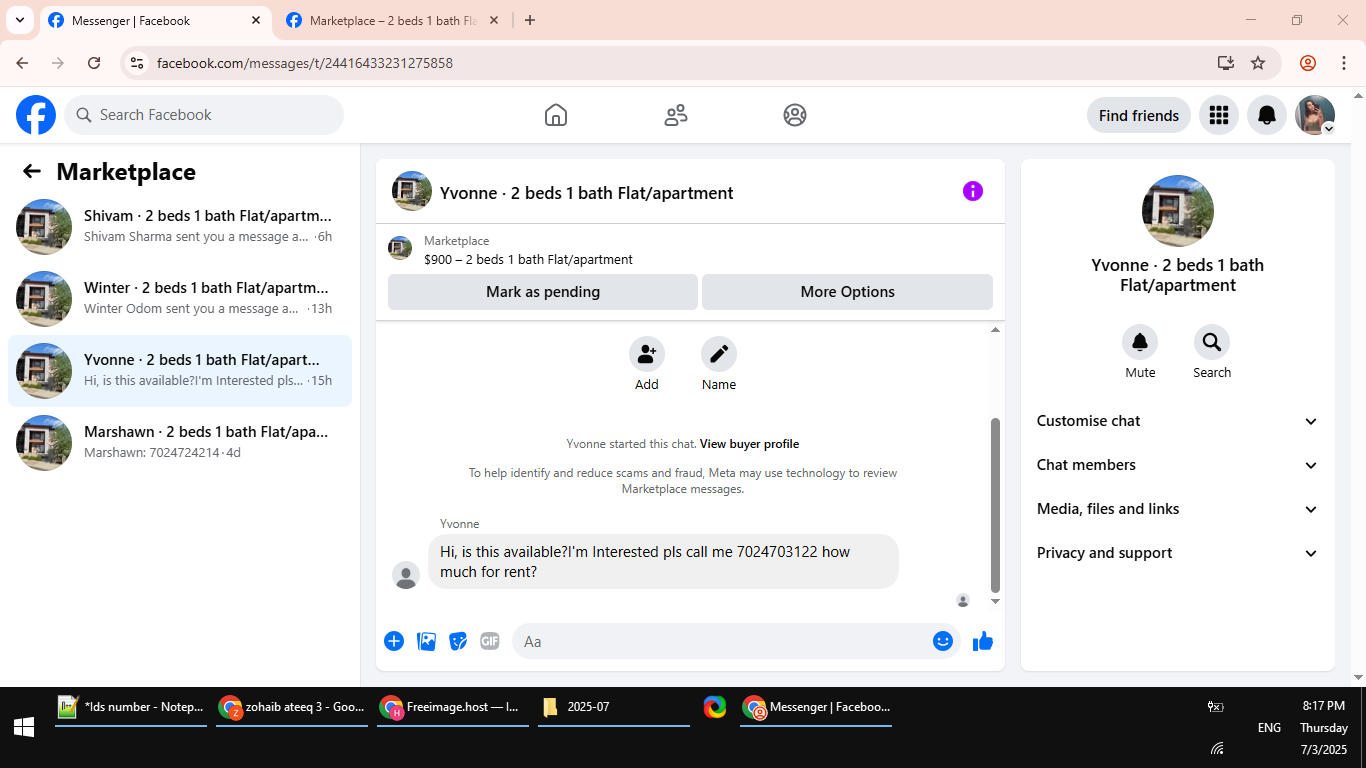Click More Options button
Image resolution: width=1366 pixels, height=768 pixels.
[x=848, y=292]
